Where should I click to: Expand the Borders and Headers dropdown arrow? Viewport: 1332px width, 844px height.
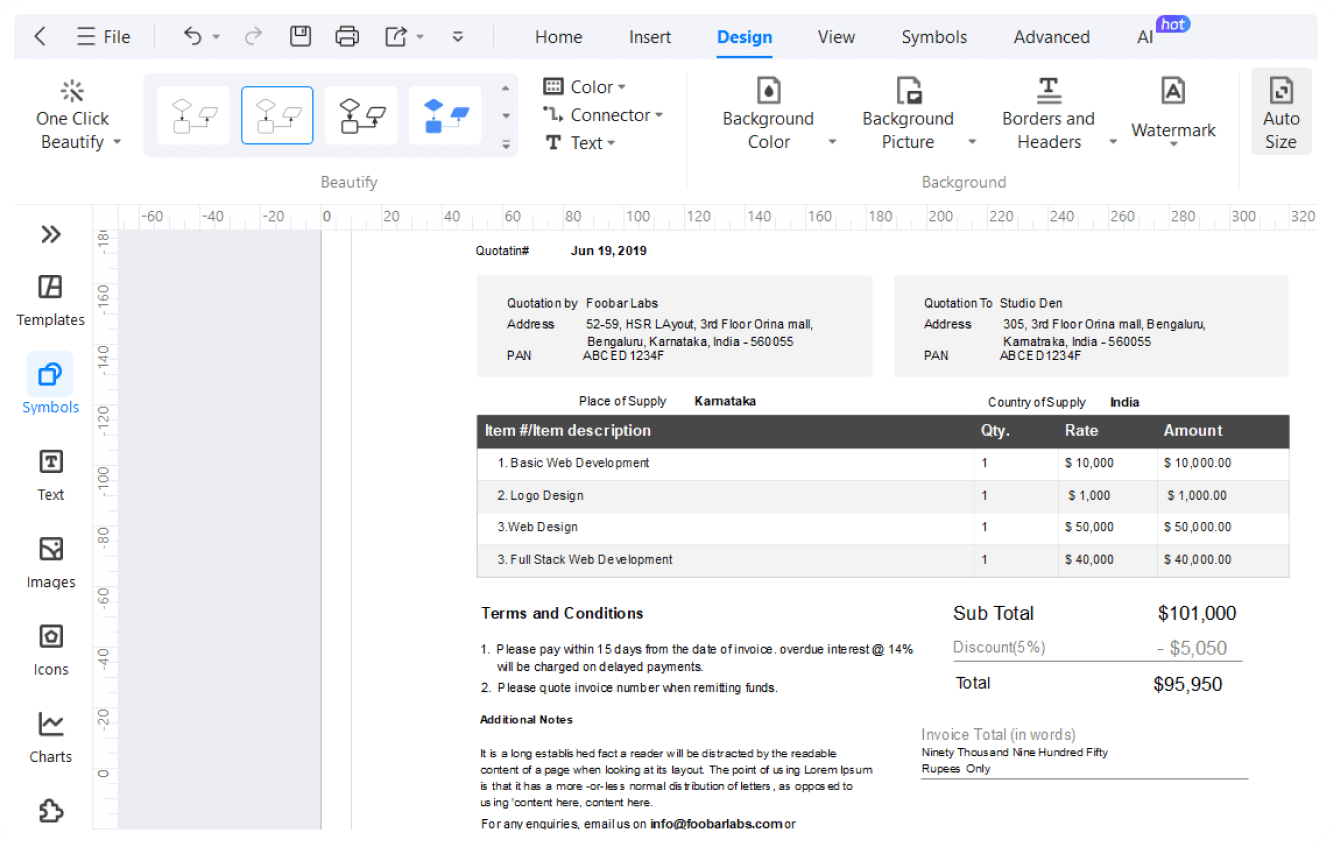tap(1113, 142)
